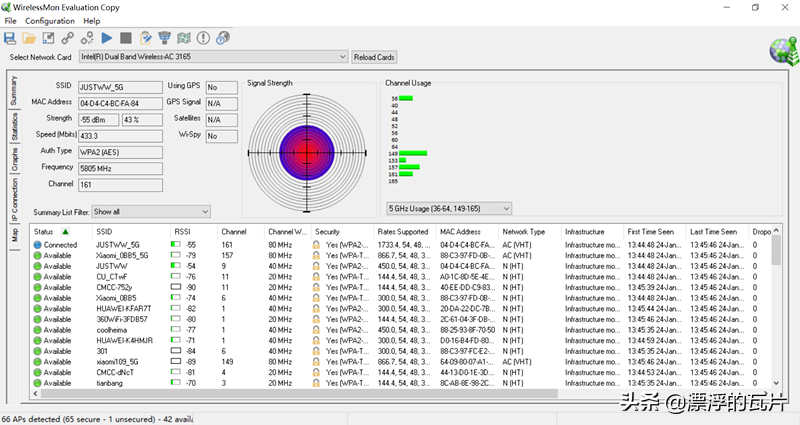Click the WirelessMon globe logo at top right
Screen dimensions: 800x425
tap(784, 51)
